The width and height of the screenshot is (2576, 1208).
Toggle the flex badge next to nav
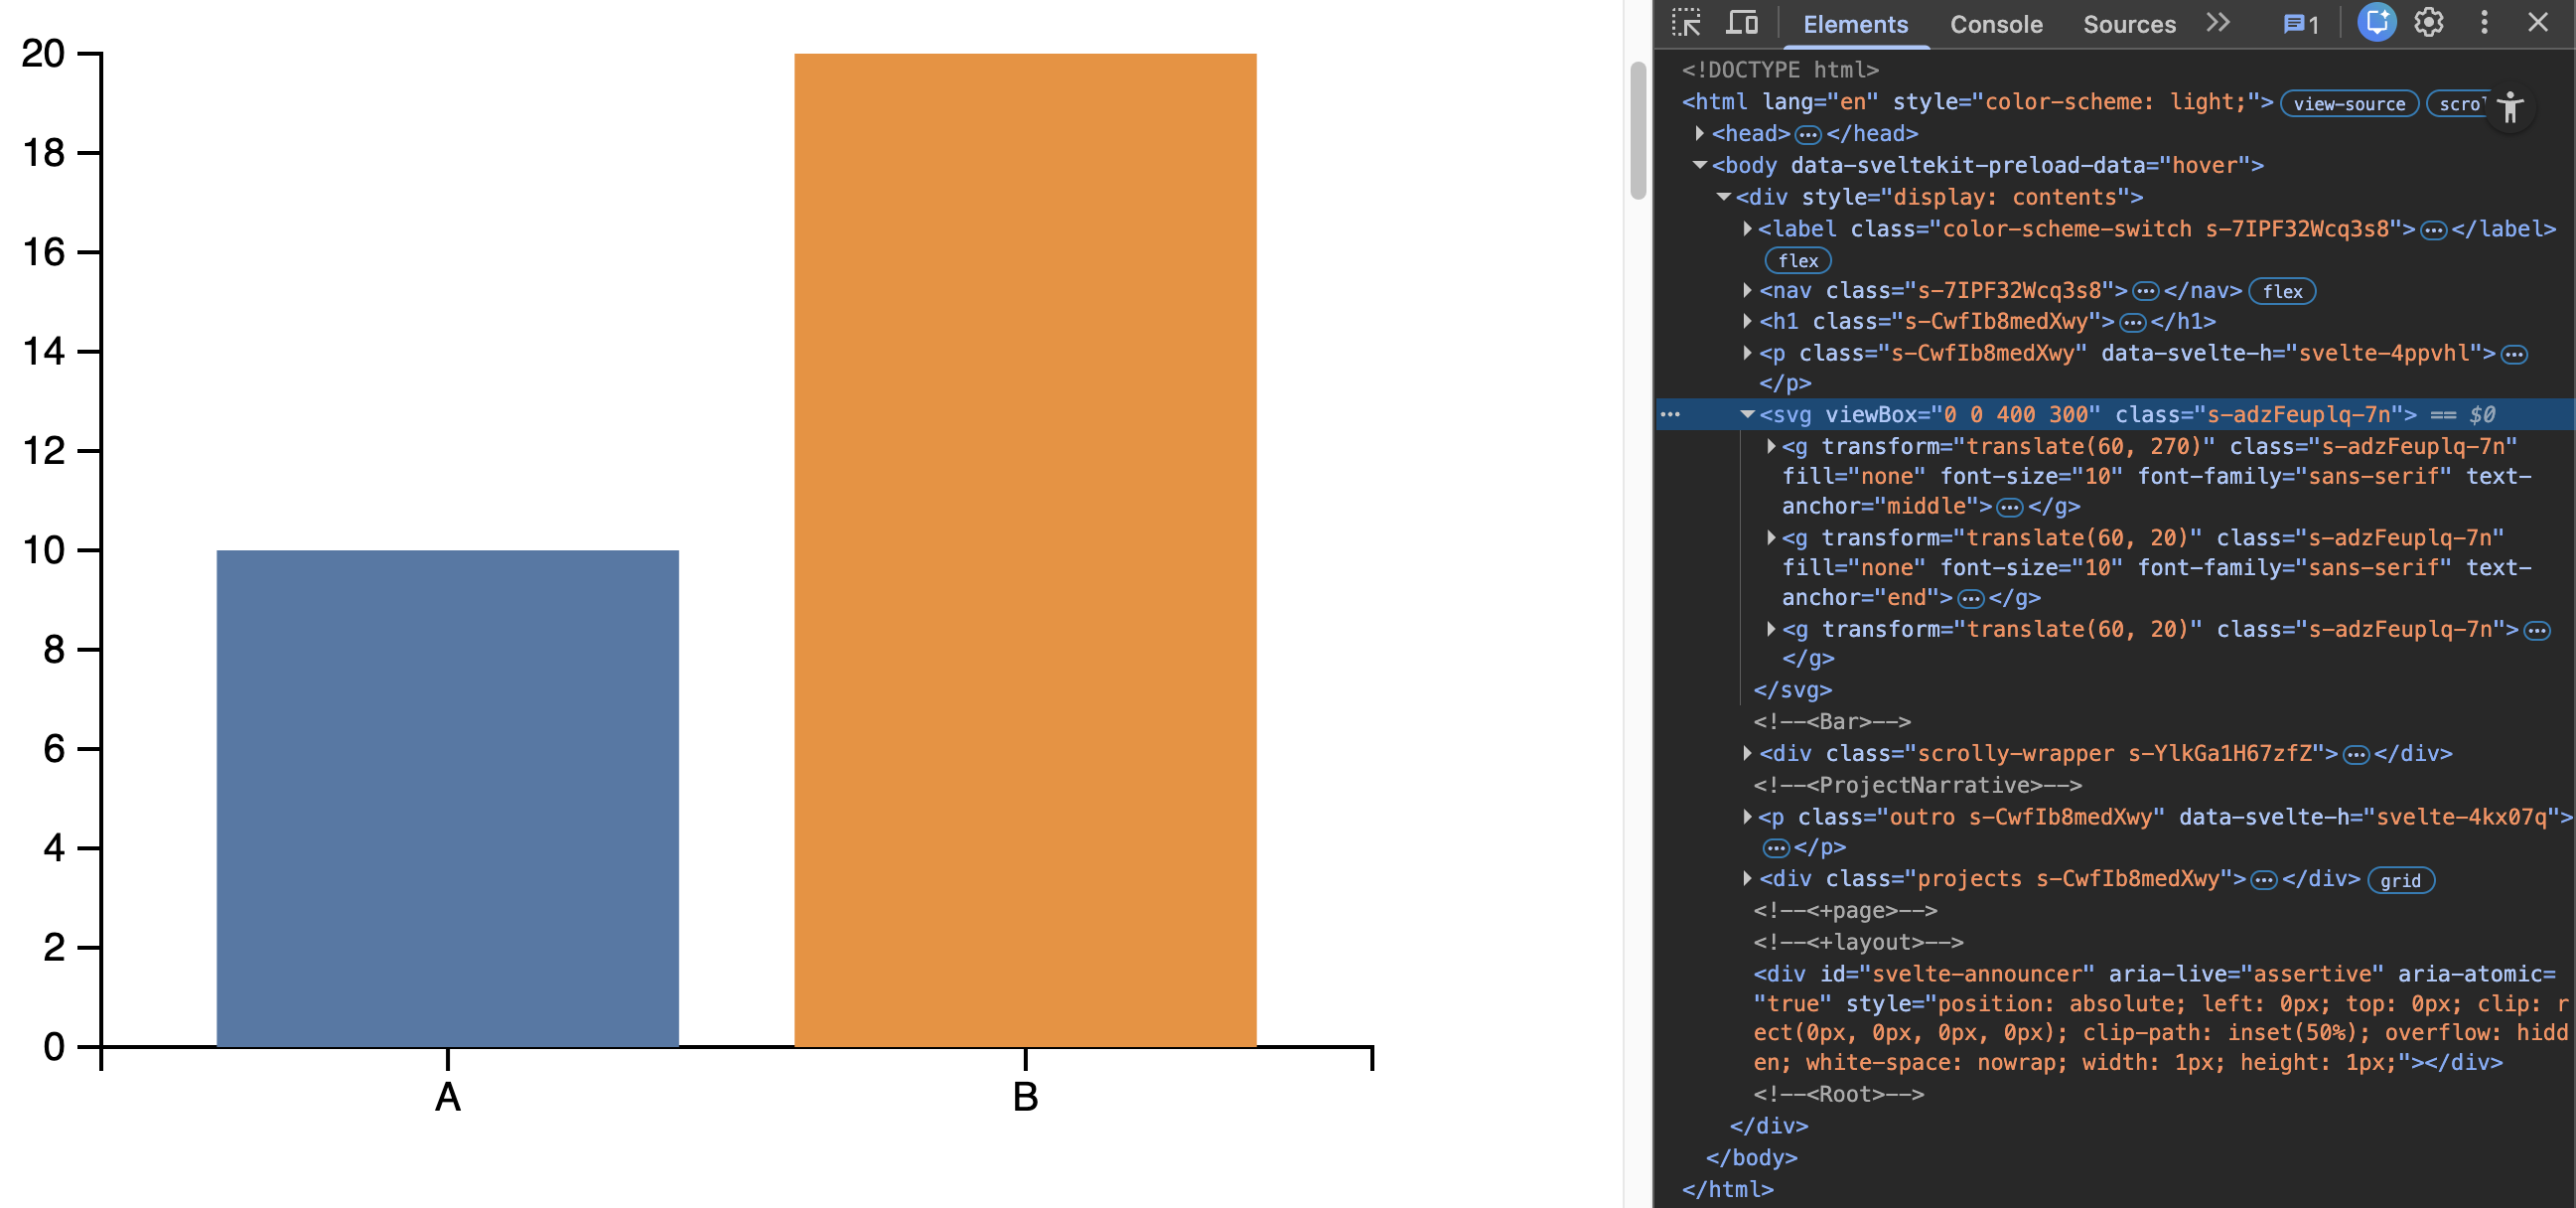tap(2282, 292)
